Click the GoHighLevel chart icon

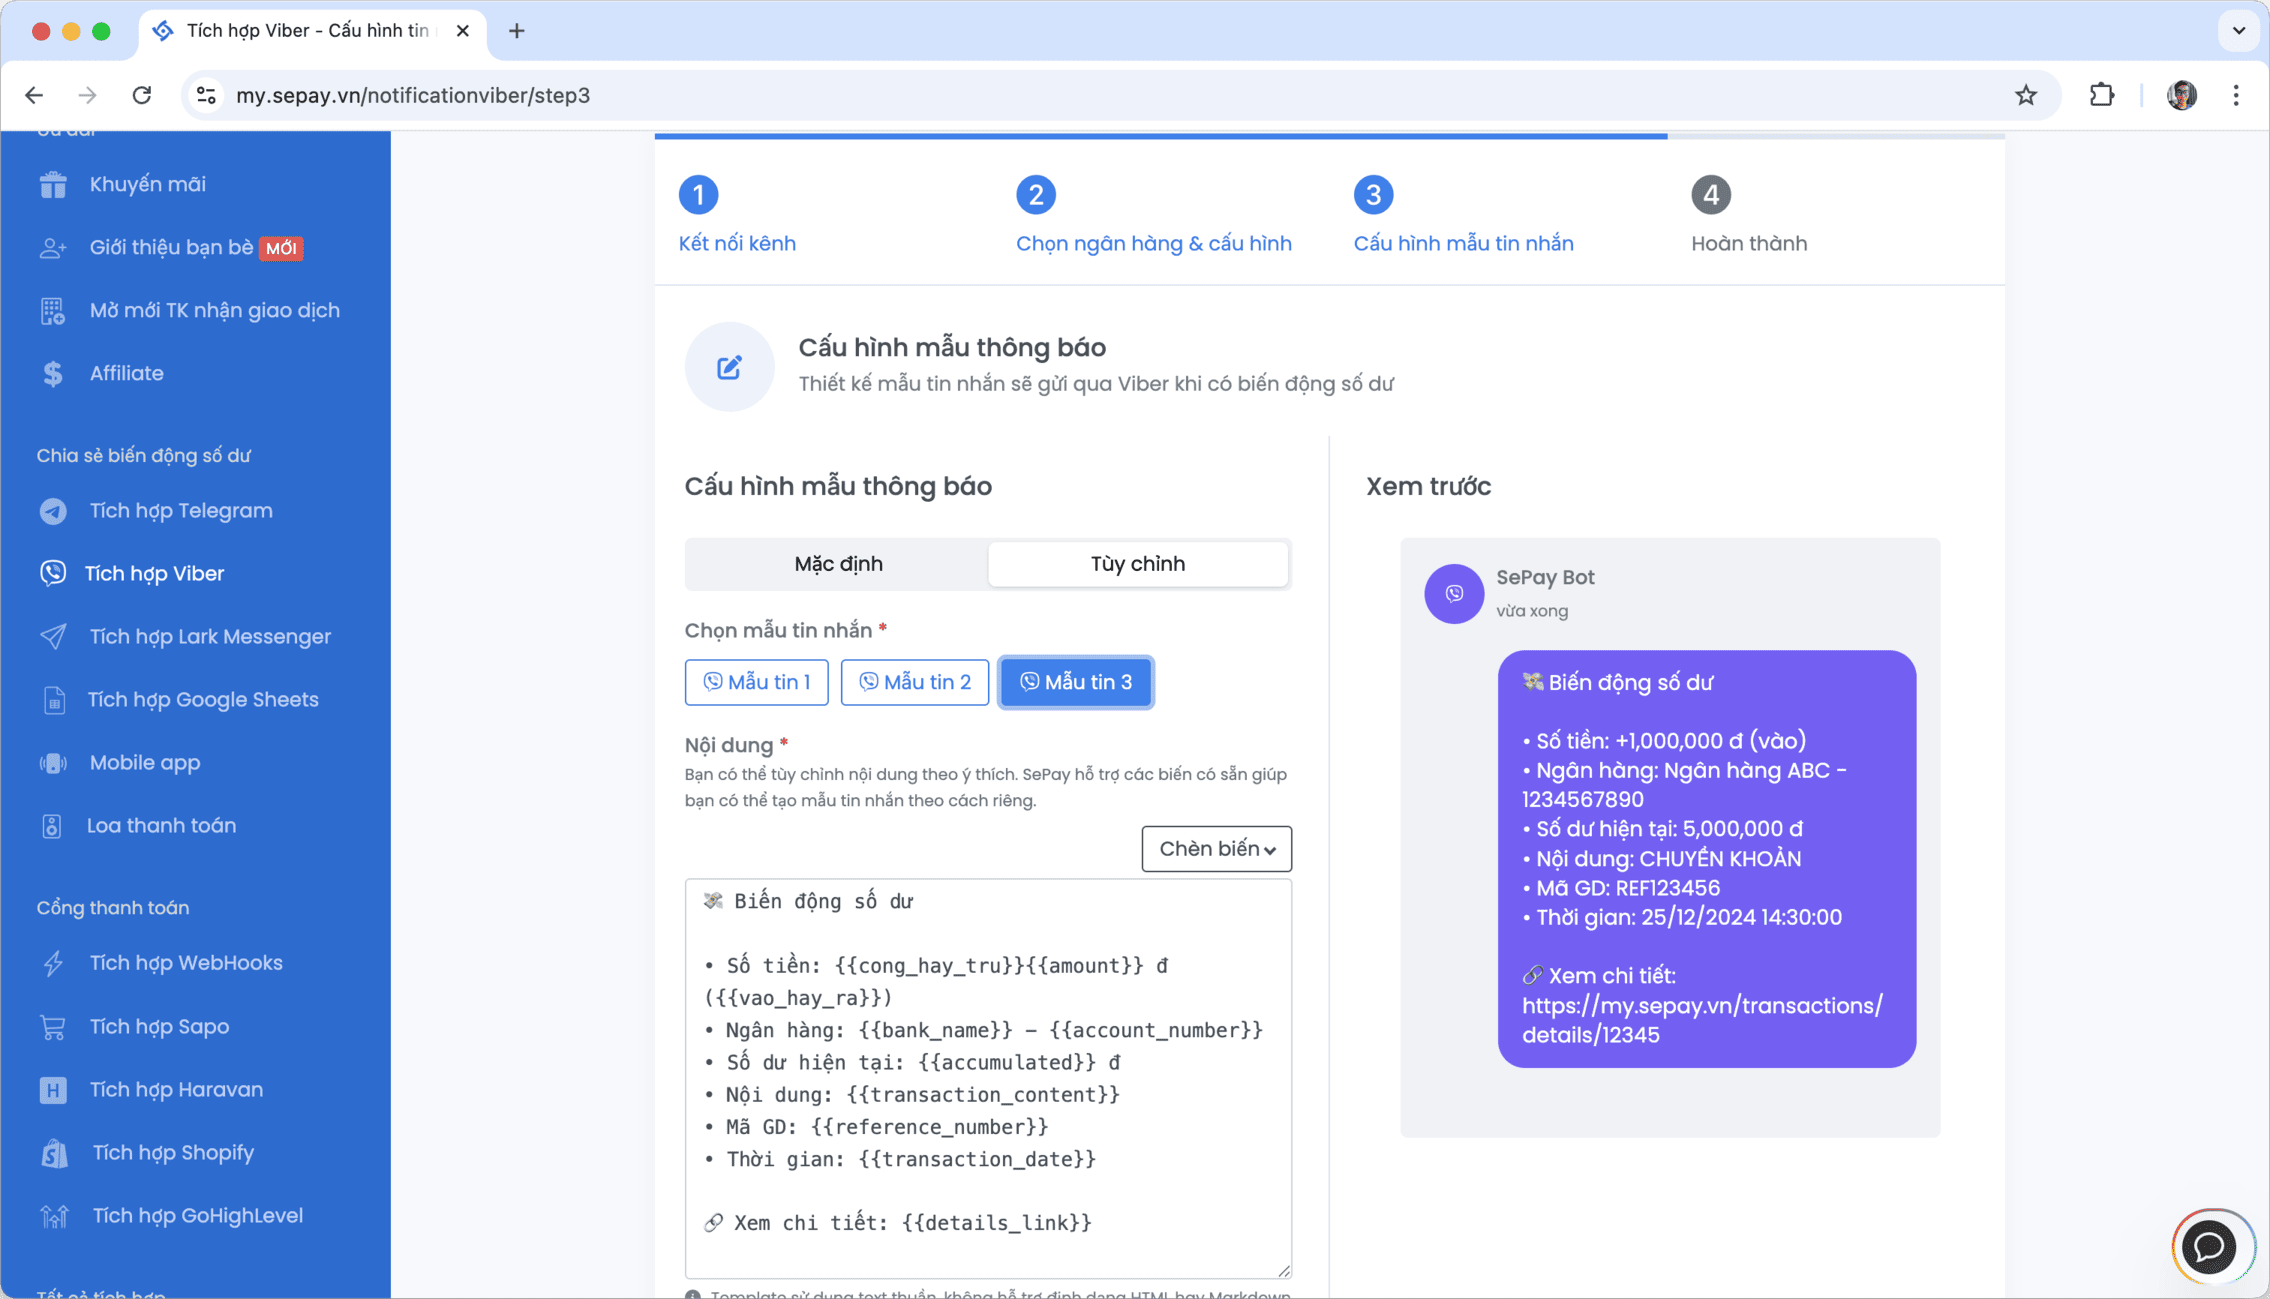click(55, 1216)
